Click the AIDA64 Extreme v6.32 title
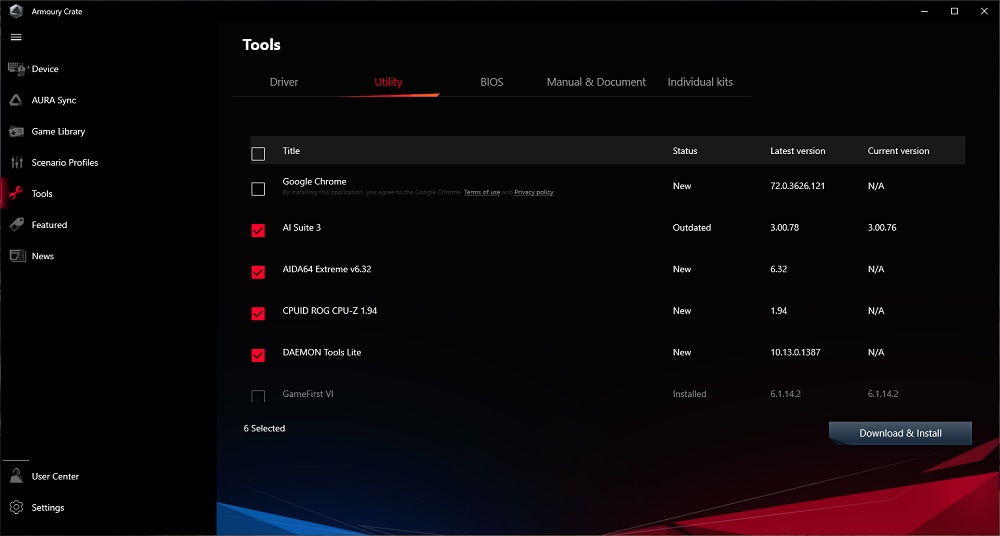The width and height of the screenshot is (1000, 536). pyautogui.click(x=327, y=269)
